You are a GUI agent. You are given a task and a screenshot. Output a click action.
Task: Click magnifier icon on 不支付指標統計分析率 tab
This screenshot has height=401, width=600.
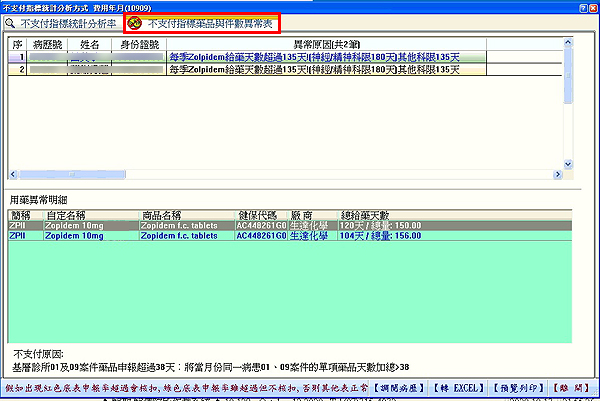click(12, 21)
